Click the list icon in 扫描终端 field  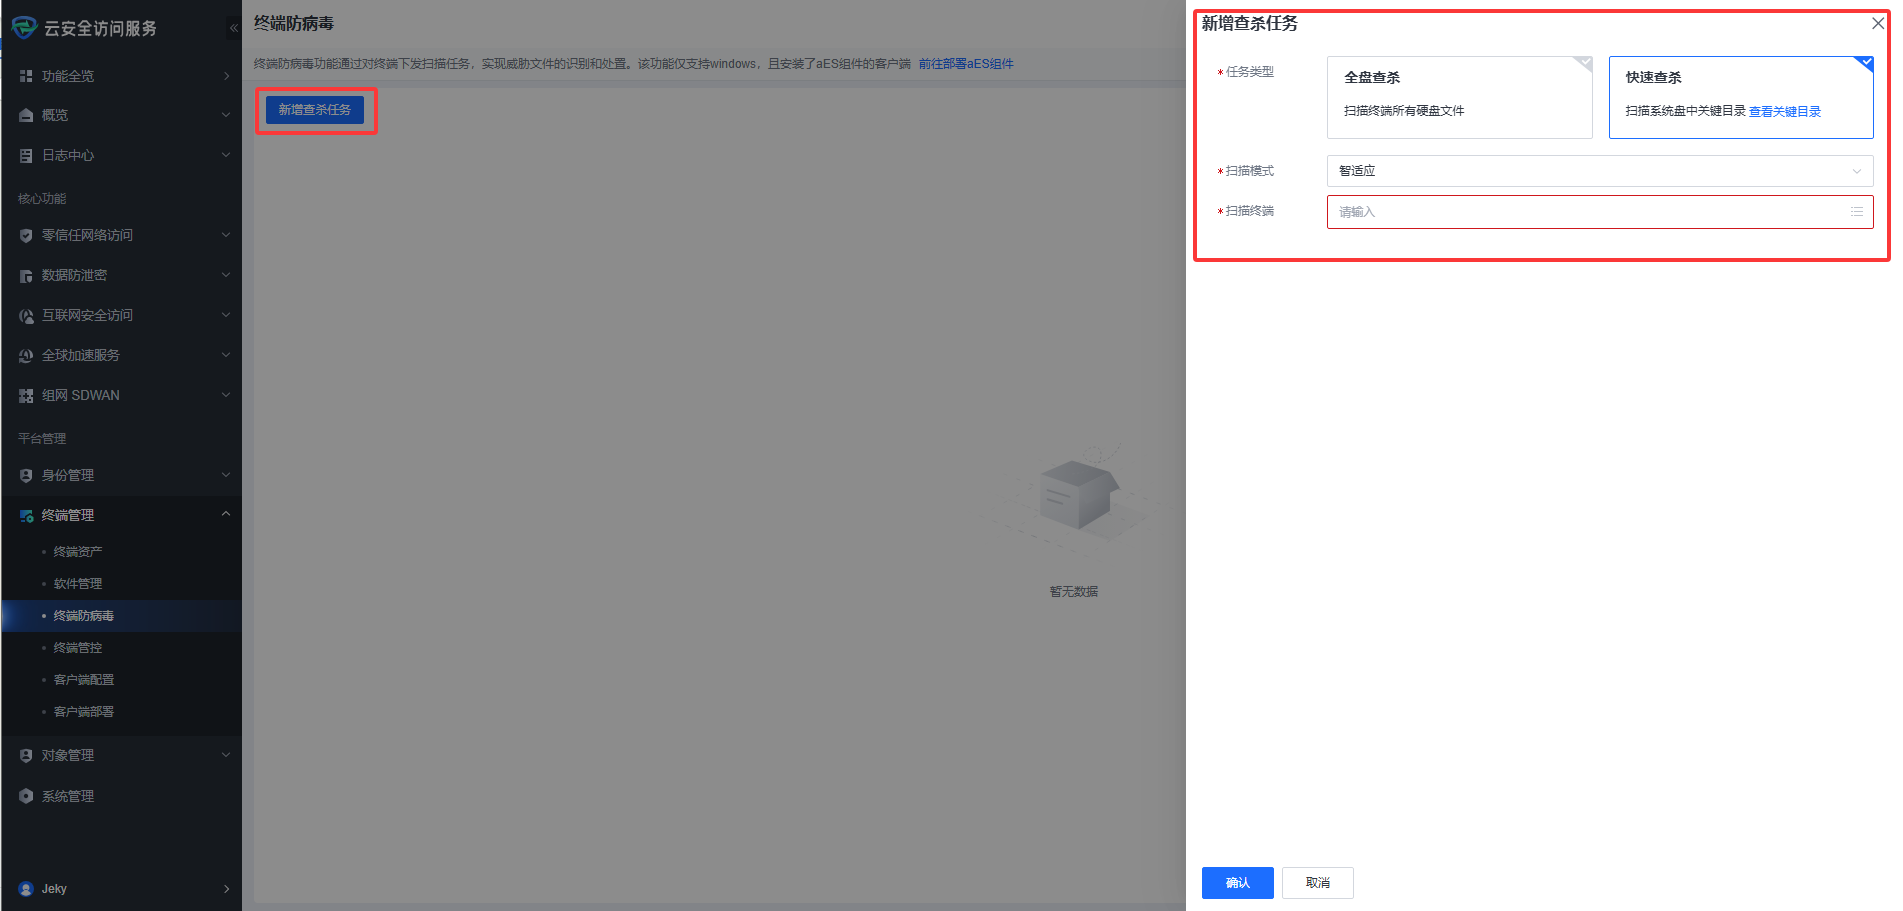pos(1856,212)
